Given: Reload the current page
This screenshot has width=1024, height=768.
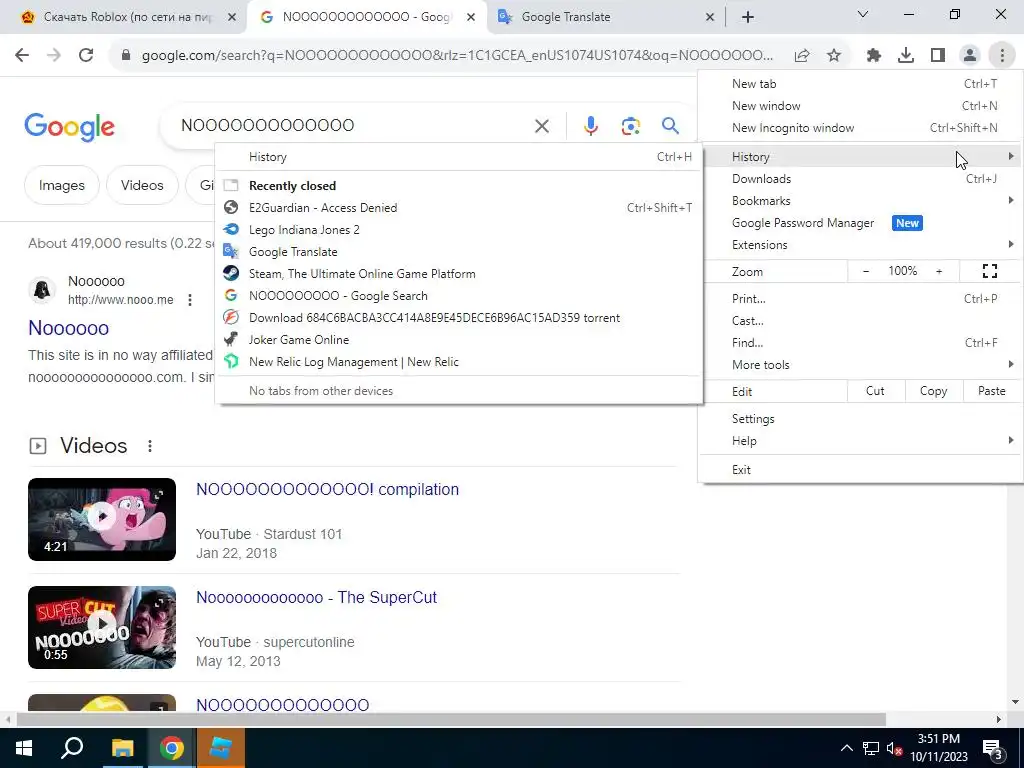Looking at the screenshot, I should coord(86,56).
